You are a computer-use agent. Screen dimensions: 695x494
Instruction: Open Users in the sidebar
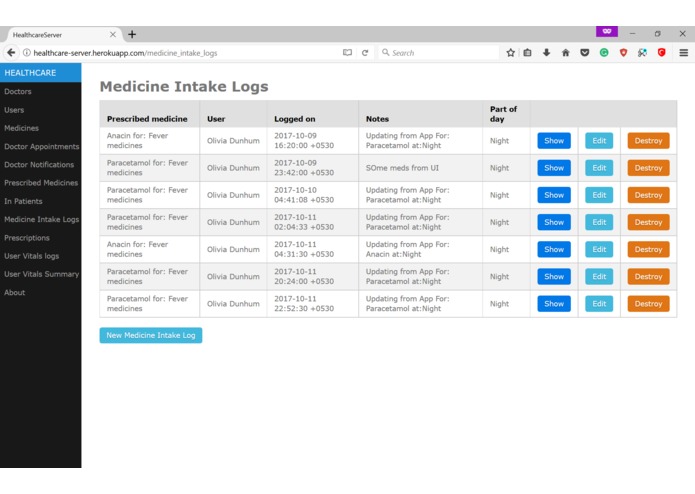(14, 110)
